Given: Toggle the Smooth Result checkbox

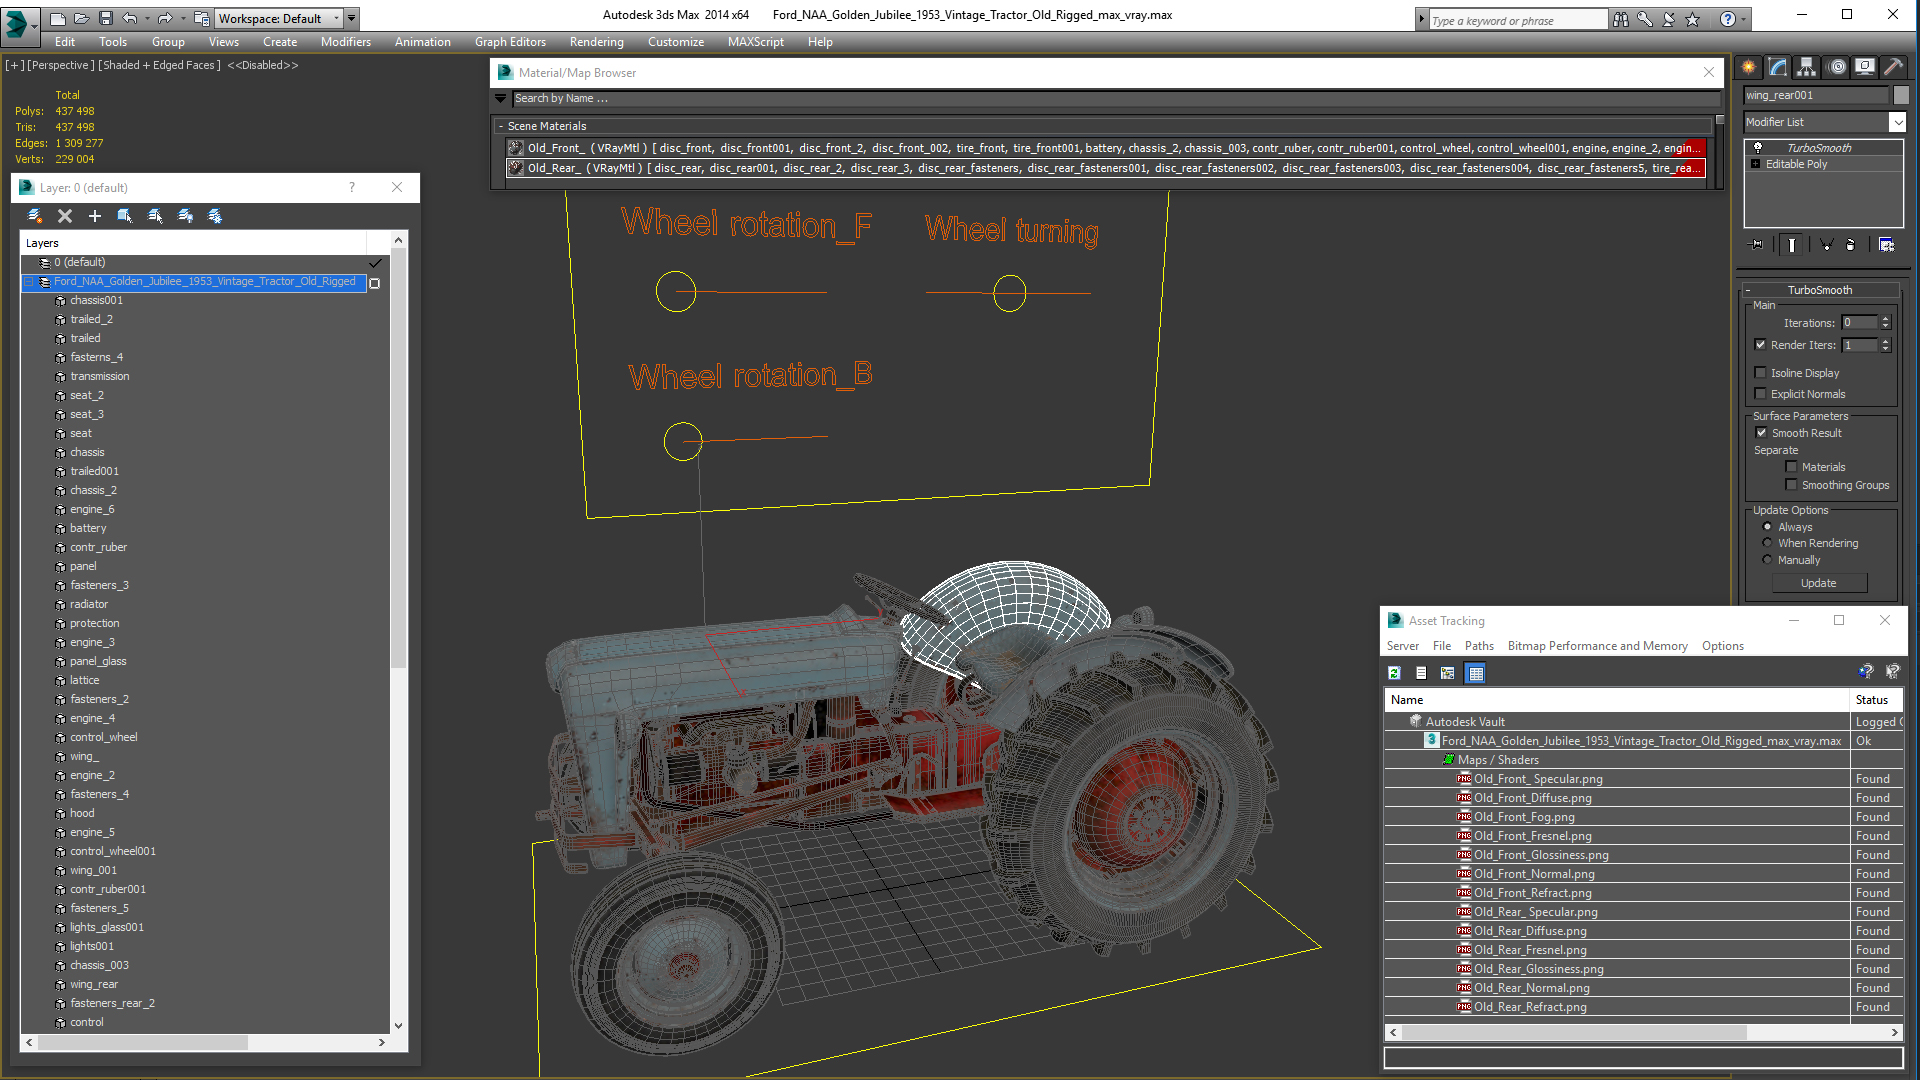Looking at the screenshot, I should click(1761, 433).
